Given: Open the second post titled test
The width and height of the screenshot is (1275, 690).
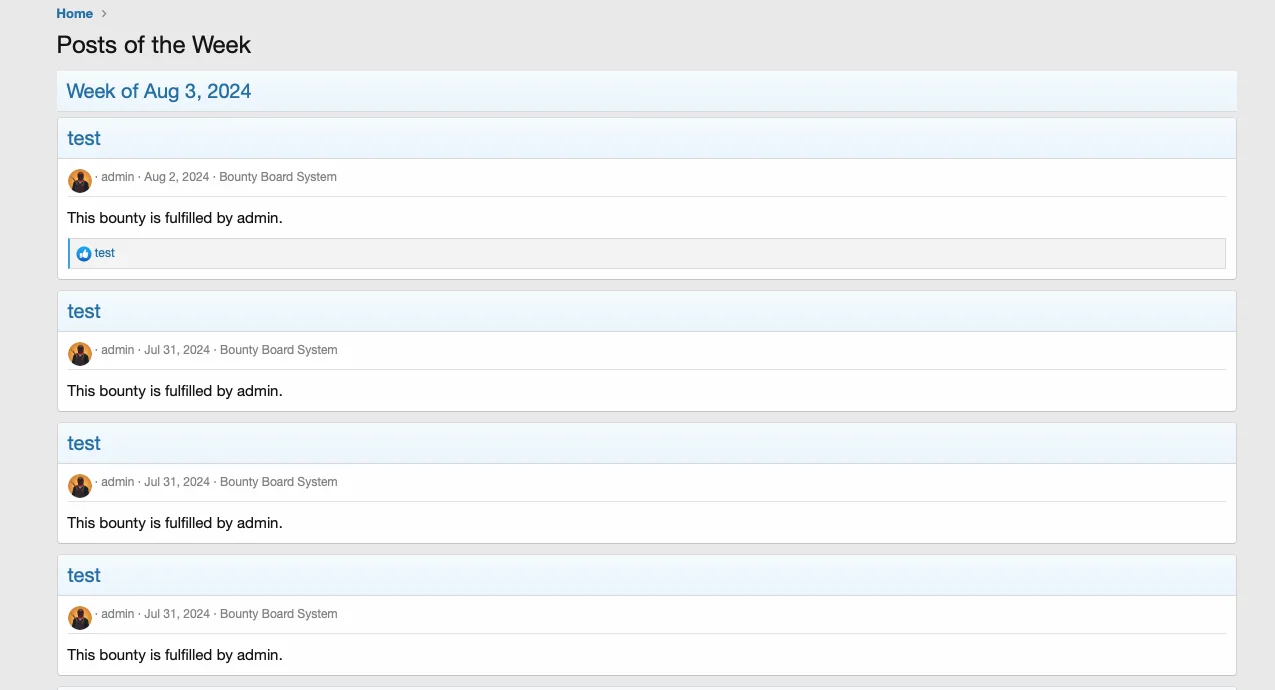Looking at the screenshot, I should coord(84,311).
